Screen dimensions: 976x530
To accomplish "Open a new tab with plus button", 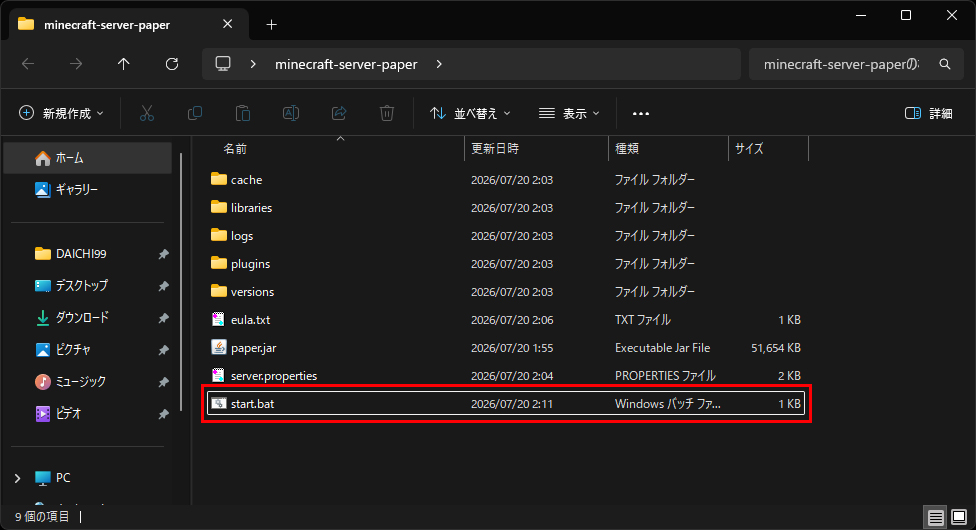I will pyautogui.click(x=271, y=25).
